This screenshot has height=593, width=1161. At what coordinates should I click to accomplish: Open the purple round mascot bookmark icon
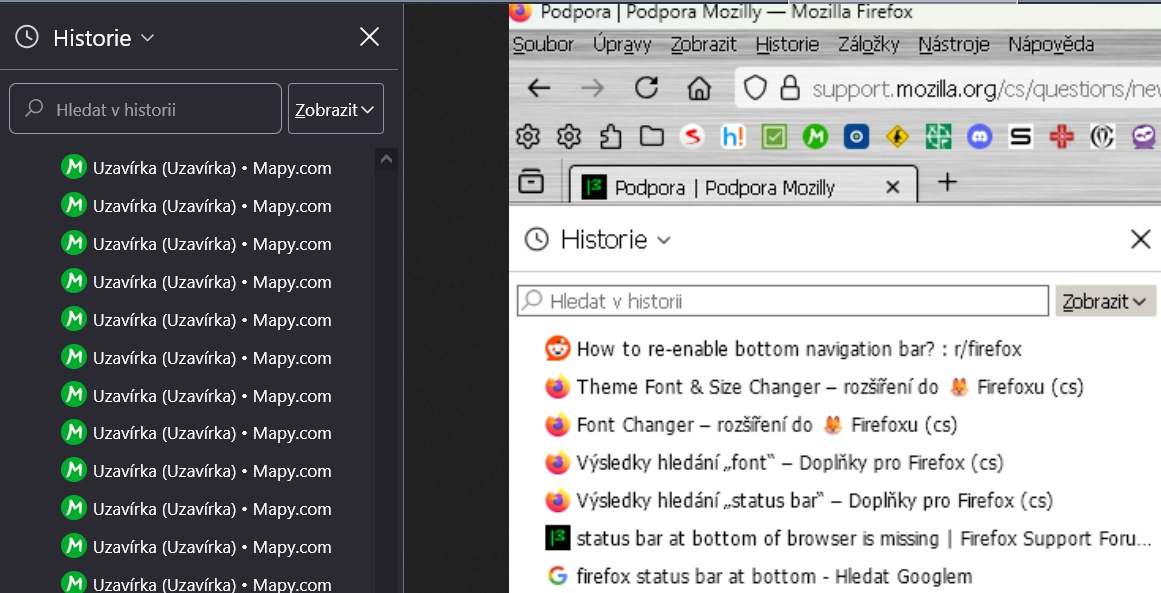(x=1144, y=136)
